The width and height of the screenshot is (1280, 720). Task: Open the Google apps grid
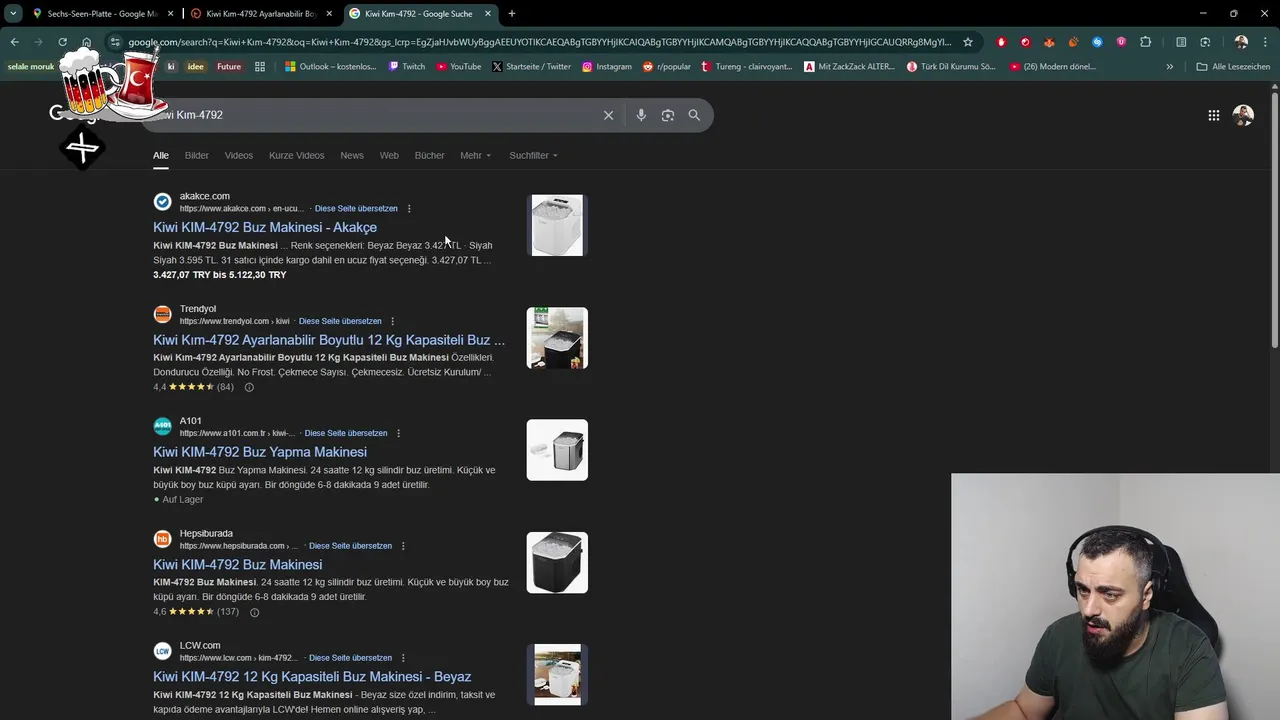point(1213,115)
